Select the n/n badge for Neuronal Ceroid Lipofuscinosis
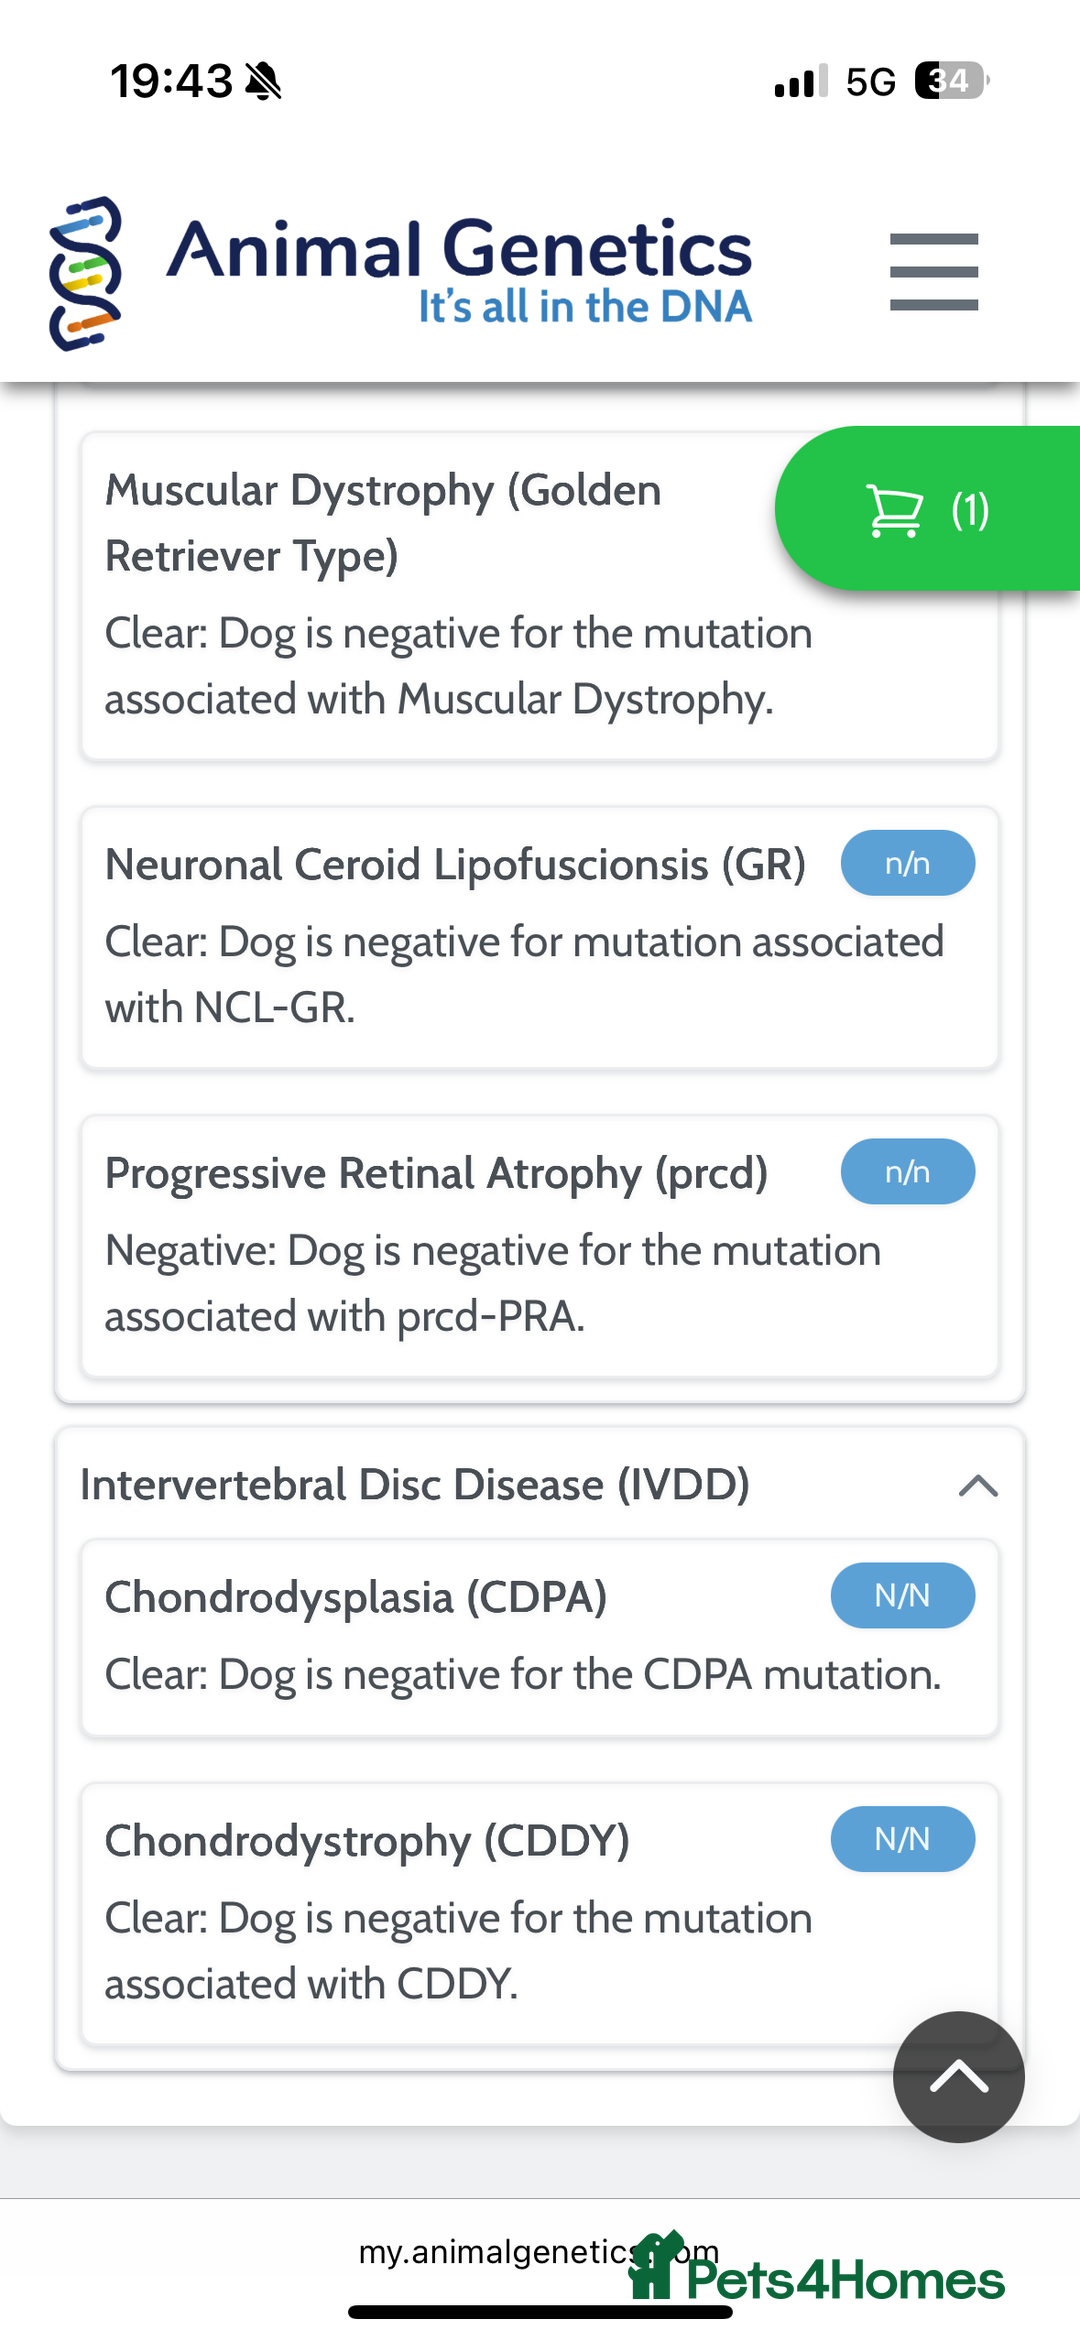The height and width of the screenshot is (2341, 1080). point(907,863)
